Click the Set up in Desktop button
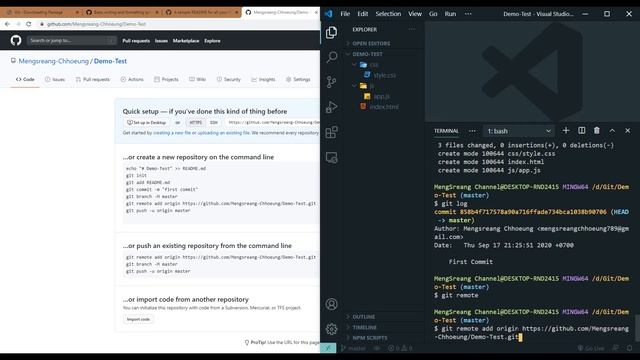 click(146, 122)
